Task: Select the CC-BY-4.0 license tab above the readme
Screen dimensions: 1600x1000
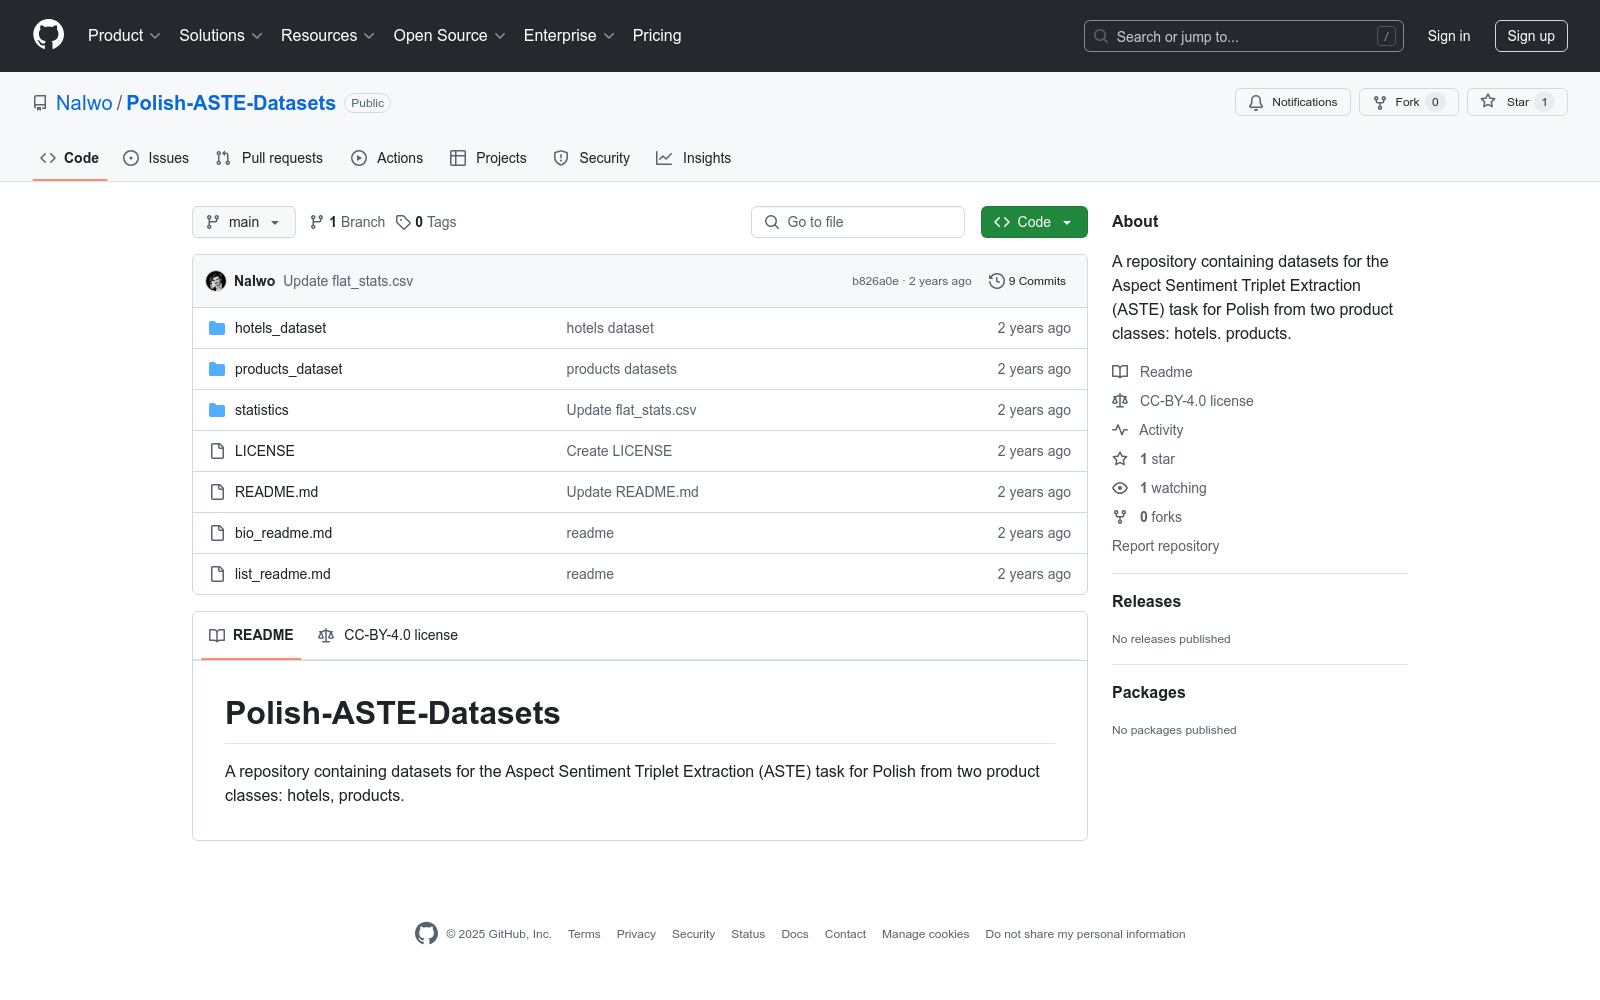Action: (388, 635)
